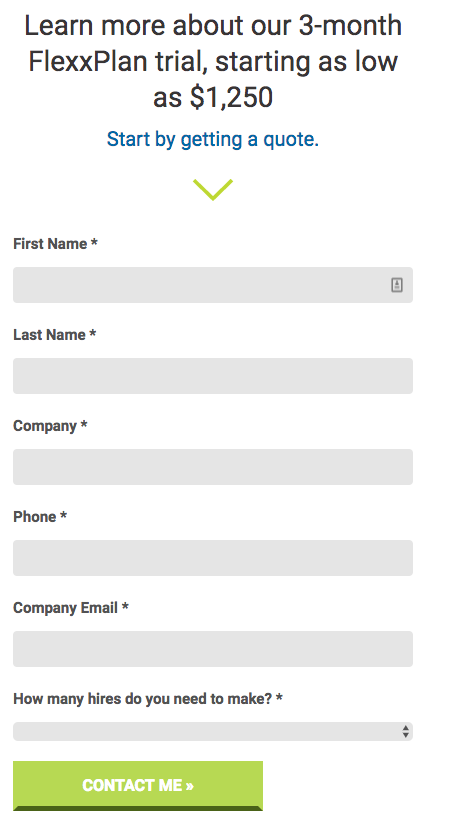Viewport: 449px width, 830px height.
Task: Click the FlexxPlan word in the heading
Action: (x=88, y=61)
